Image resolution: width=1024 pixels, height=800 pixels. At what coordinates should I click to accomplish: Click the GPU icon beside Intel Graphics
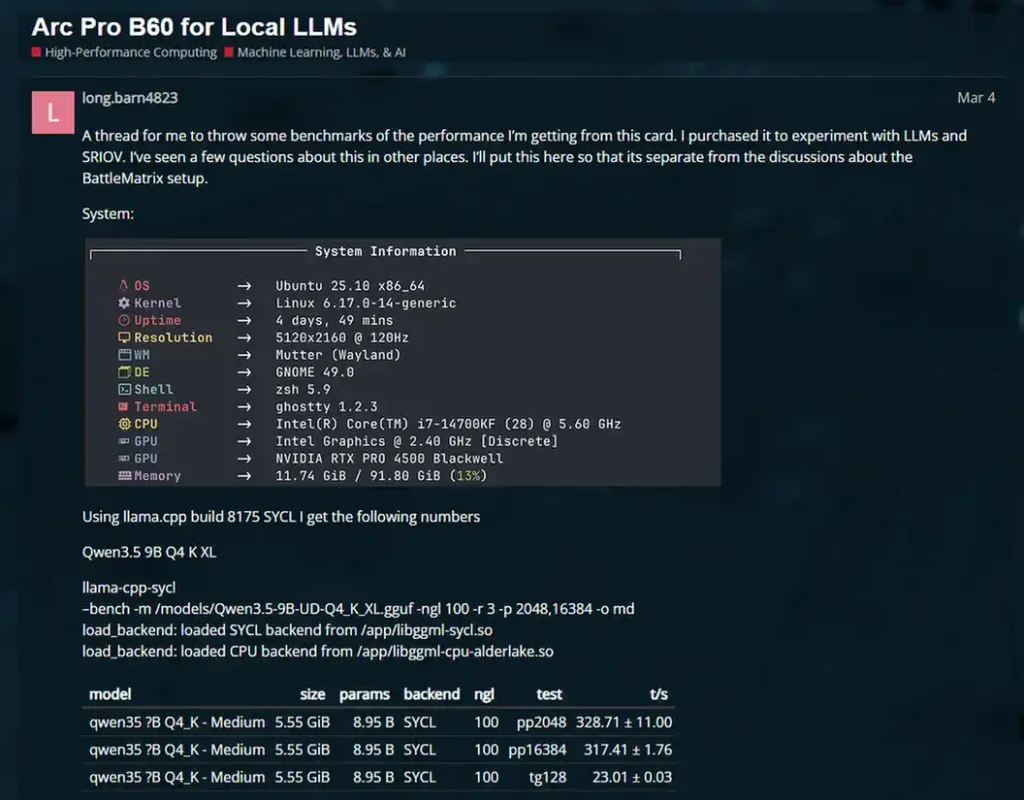123,441
